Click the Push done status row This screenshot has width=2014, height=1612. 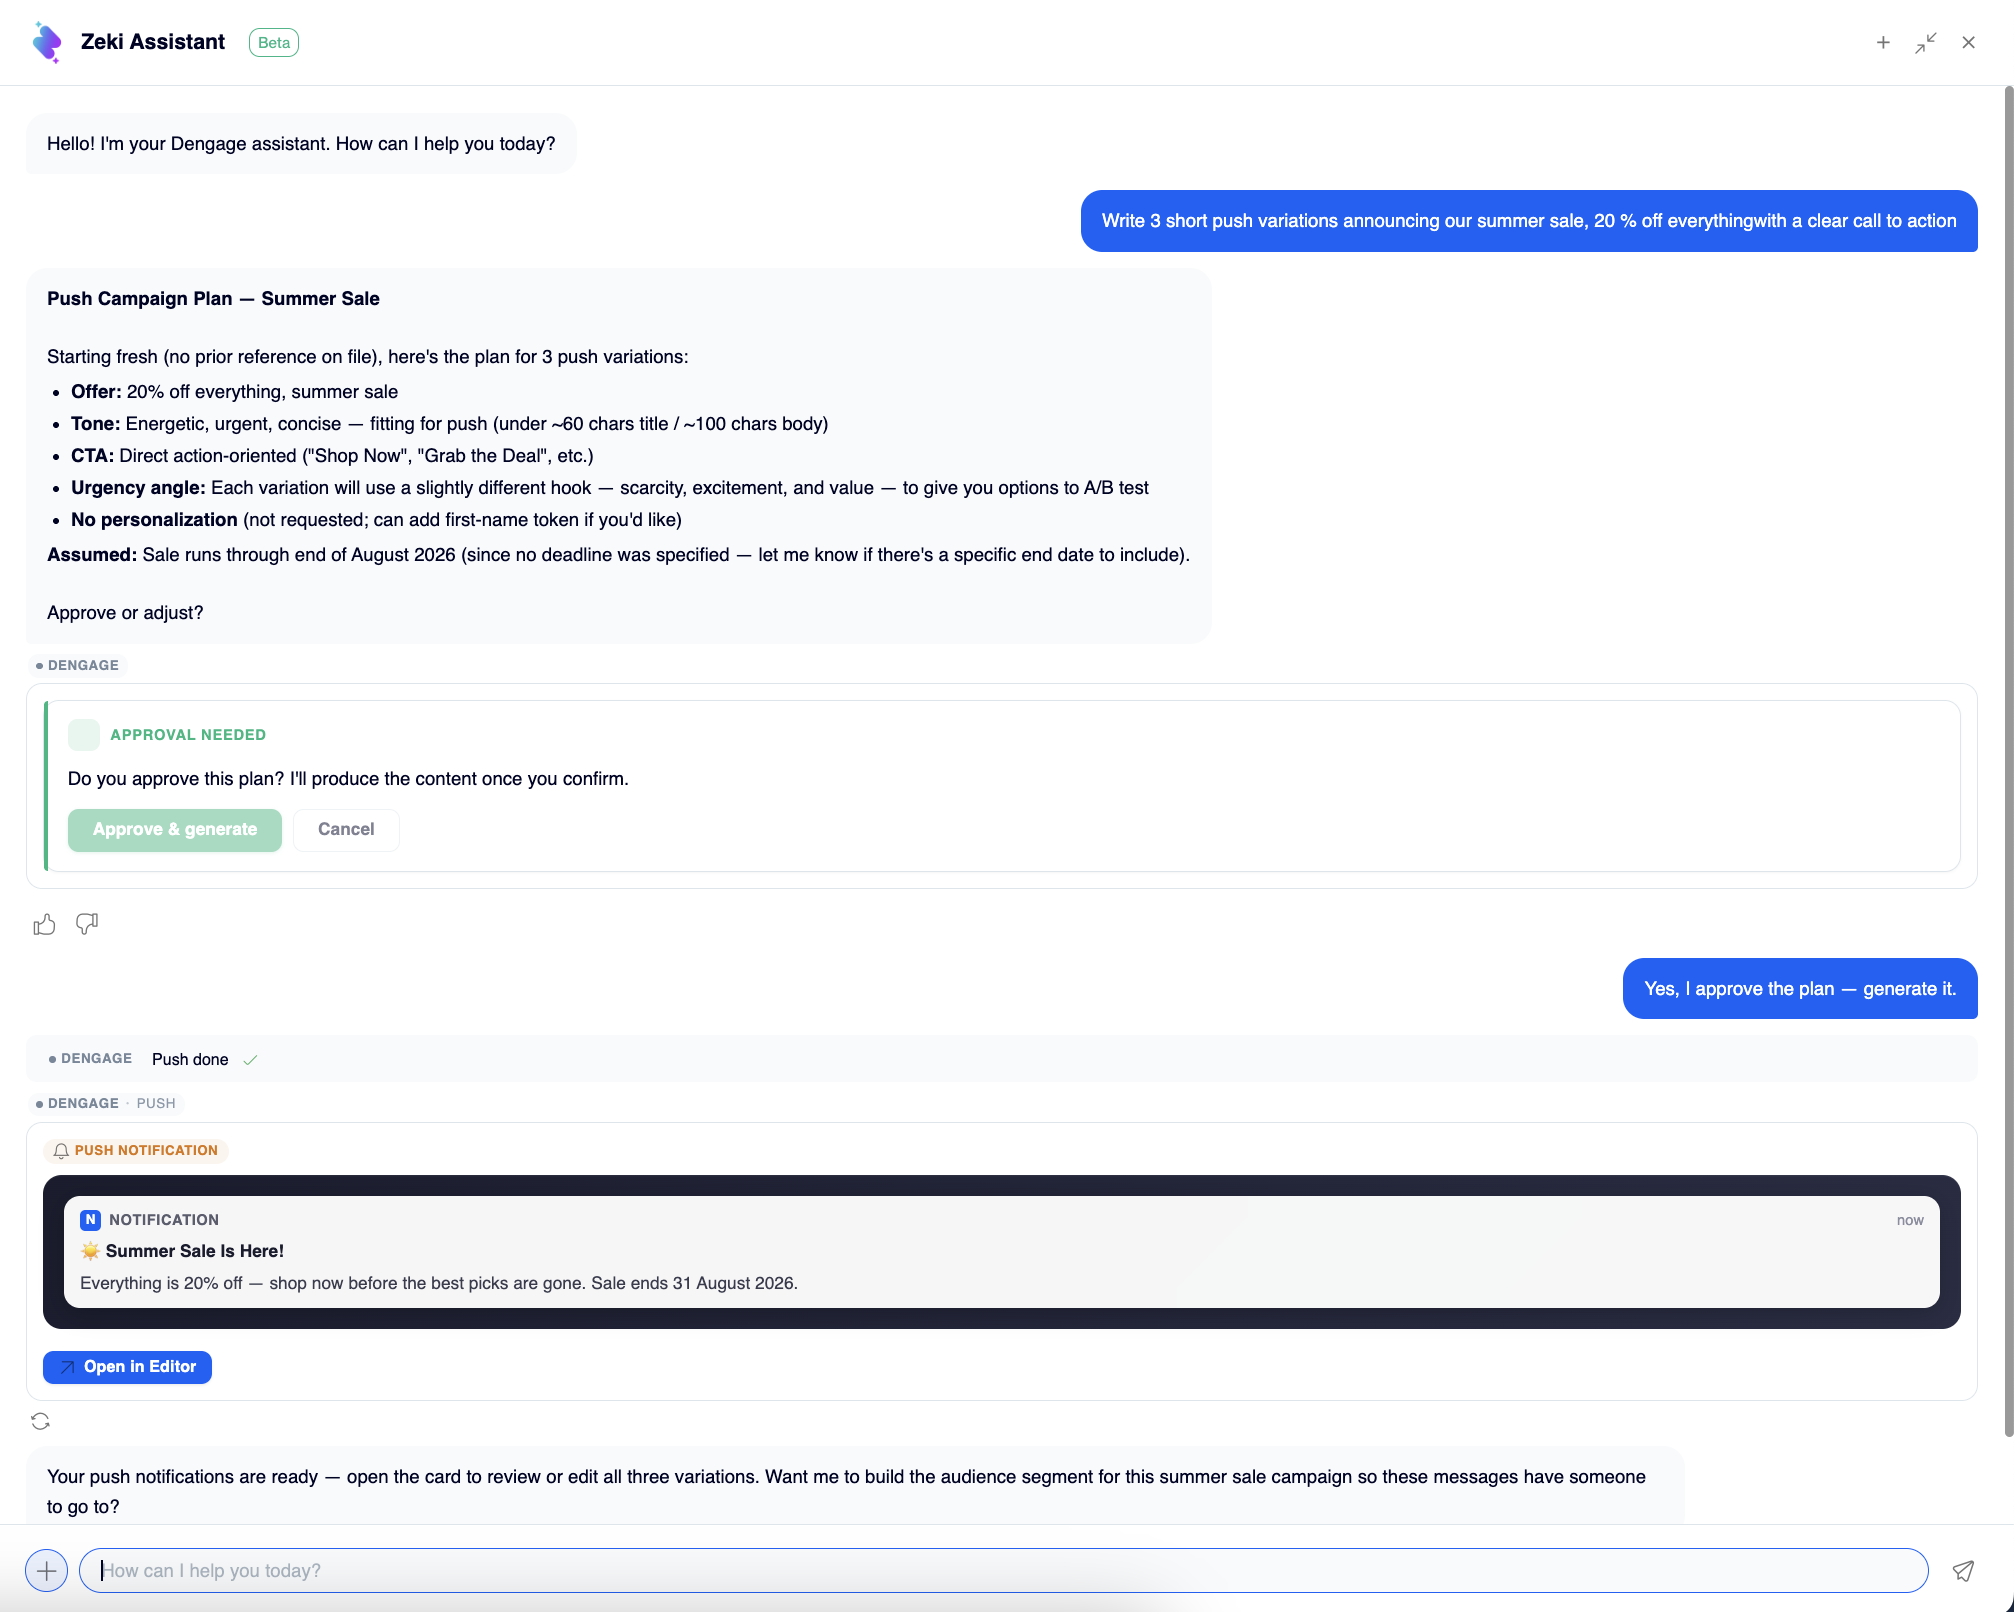click(1001, 1059)
